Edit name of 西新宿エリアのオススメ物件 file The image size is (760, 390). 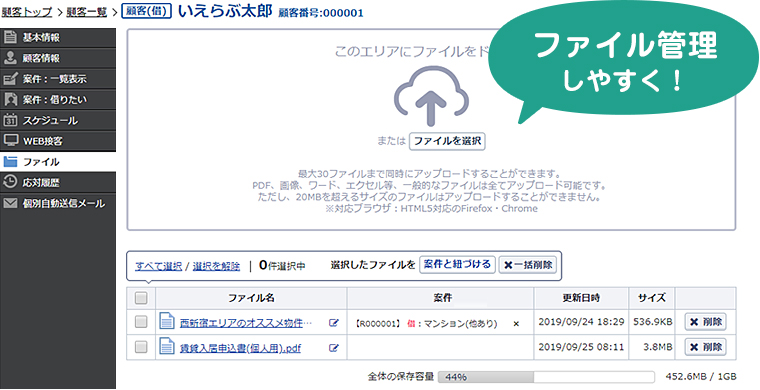pyautogui.click(x=333, y=323)
